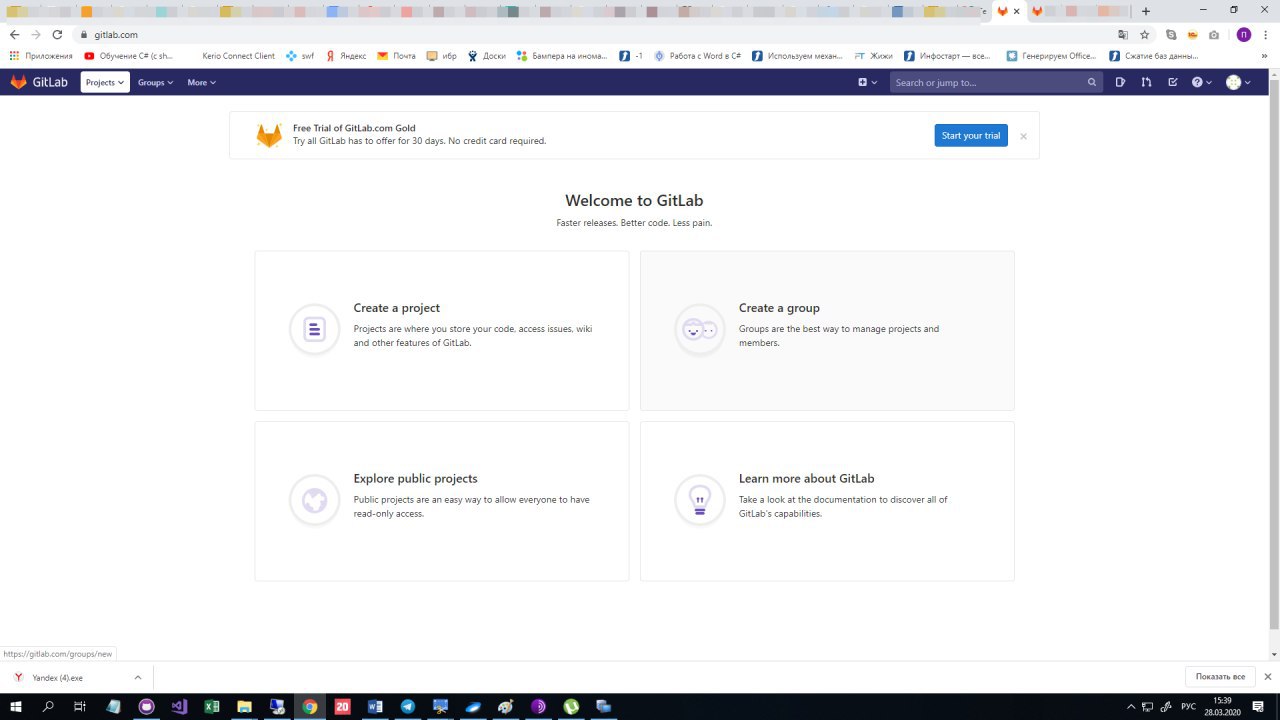Viewport: 1280px width, 720px height.
Task: Open Excel from taskbar
Action: click(x=212, y=706)
